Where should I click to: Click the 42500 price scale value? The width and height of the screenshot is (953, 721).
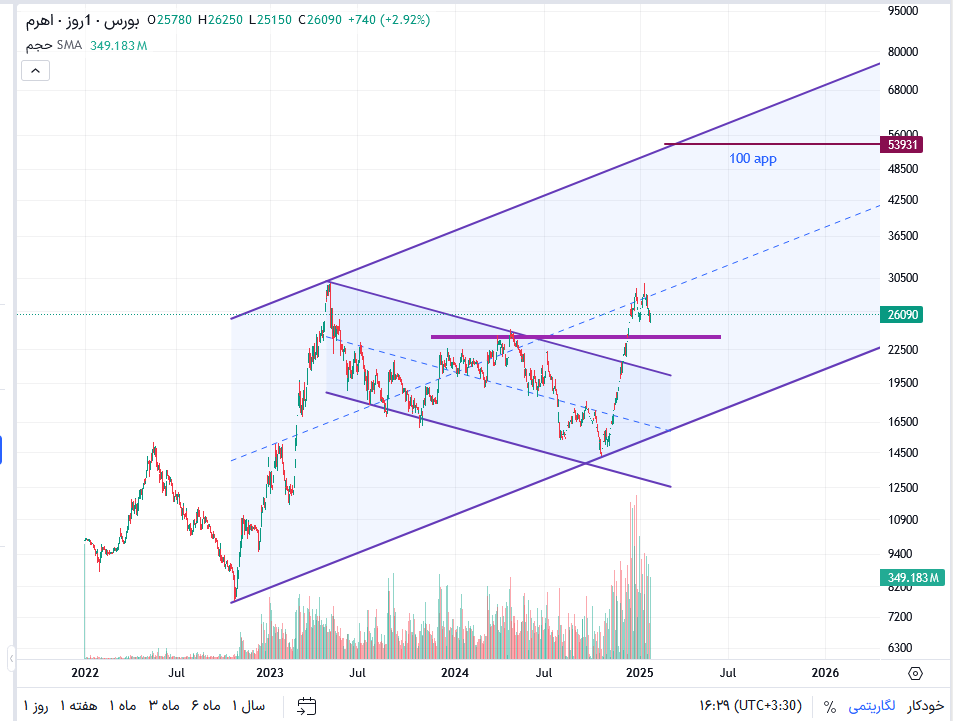903,200
